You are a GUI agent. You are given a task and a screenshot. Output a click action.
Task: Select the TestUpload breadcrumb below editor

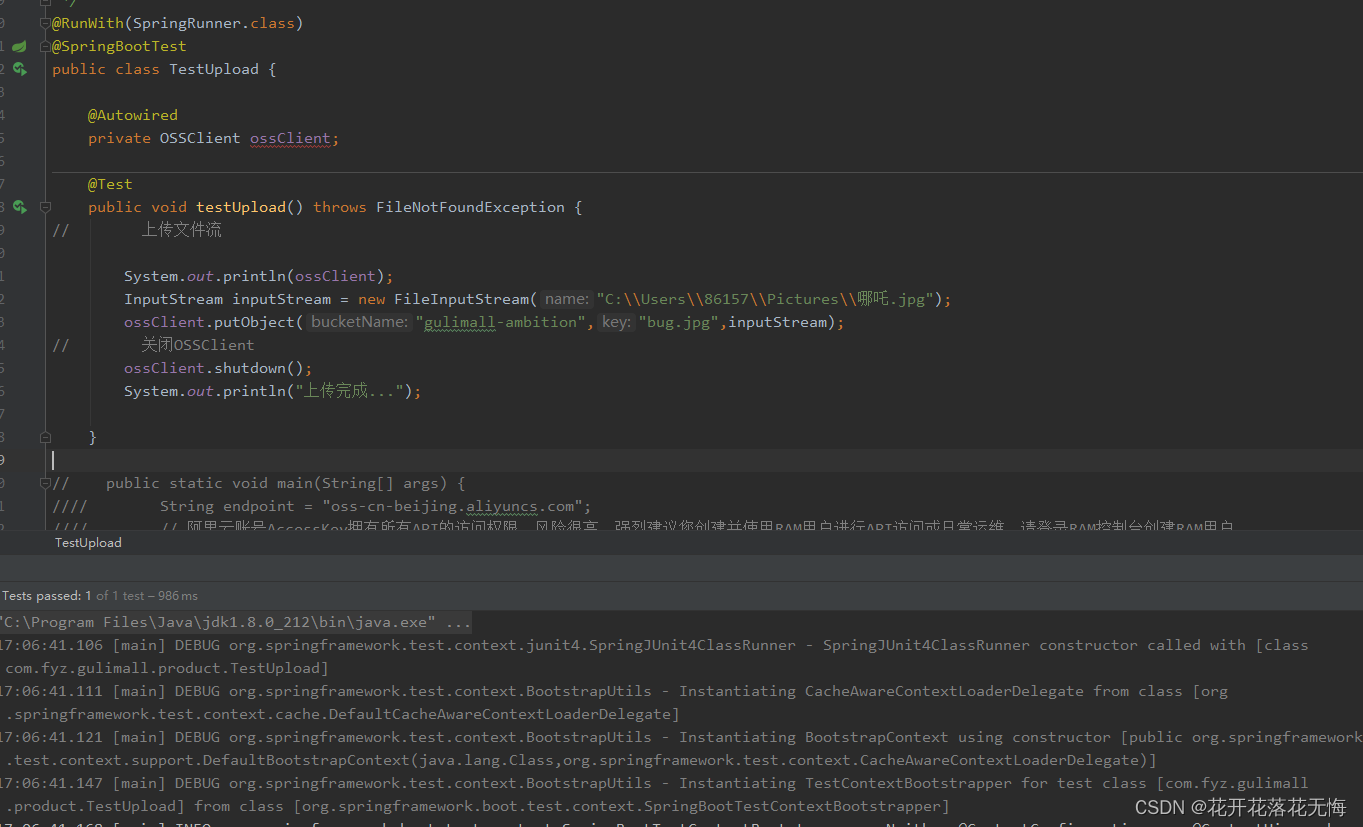click(x=88, y=542)
